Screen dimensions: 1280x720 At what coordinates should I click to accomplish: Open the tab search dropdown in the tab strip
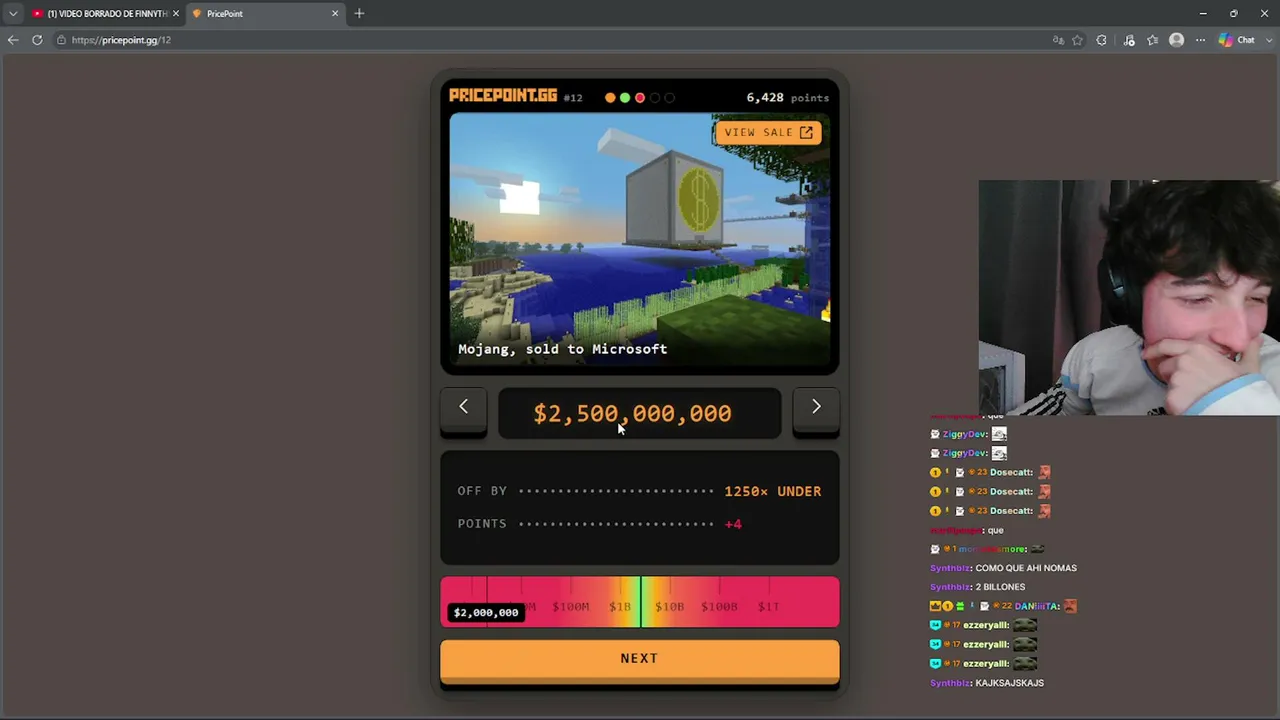(12, 13)
